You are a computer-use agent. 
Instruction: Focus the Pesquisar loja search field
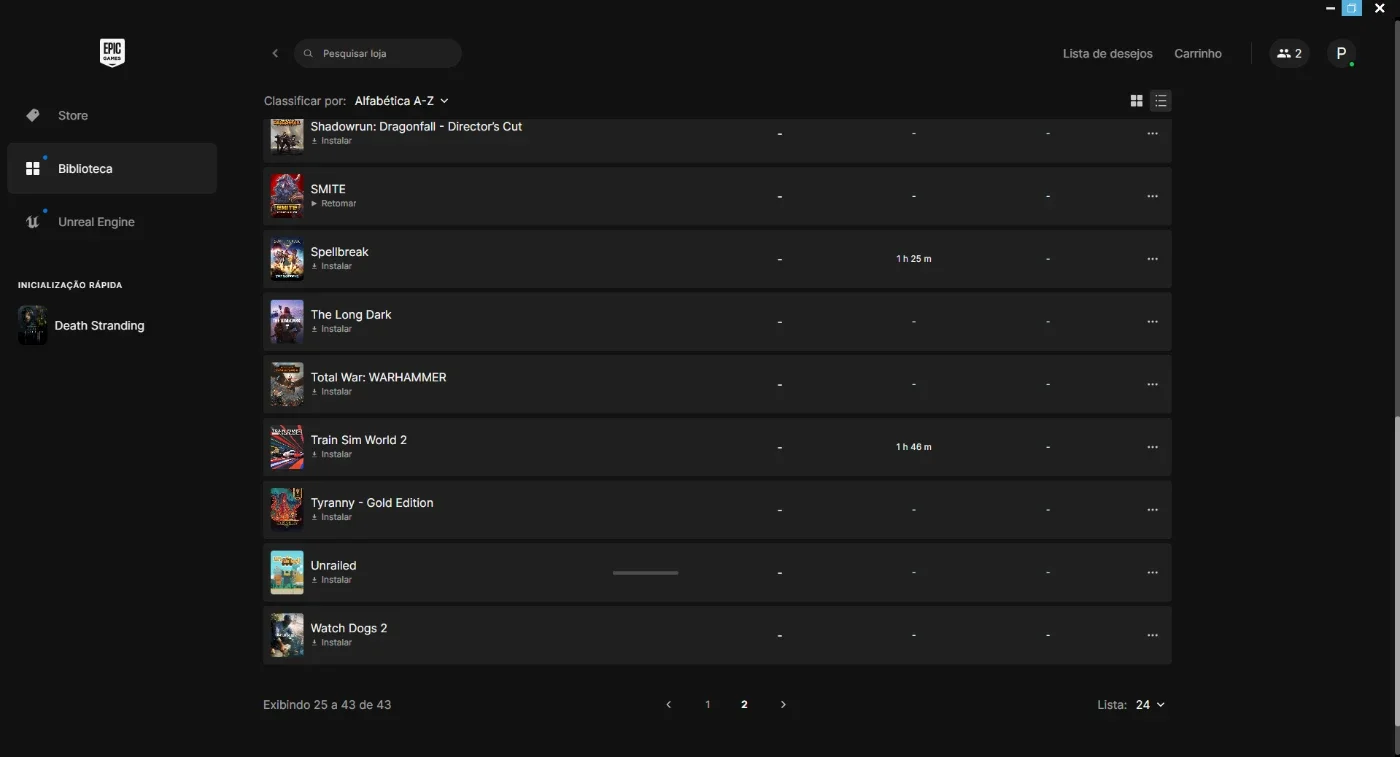pyautogui.click(x=378, y=54)
